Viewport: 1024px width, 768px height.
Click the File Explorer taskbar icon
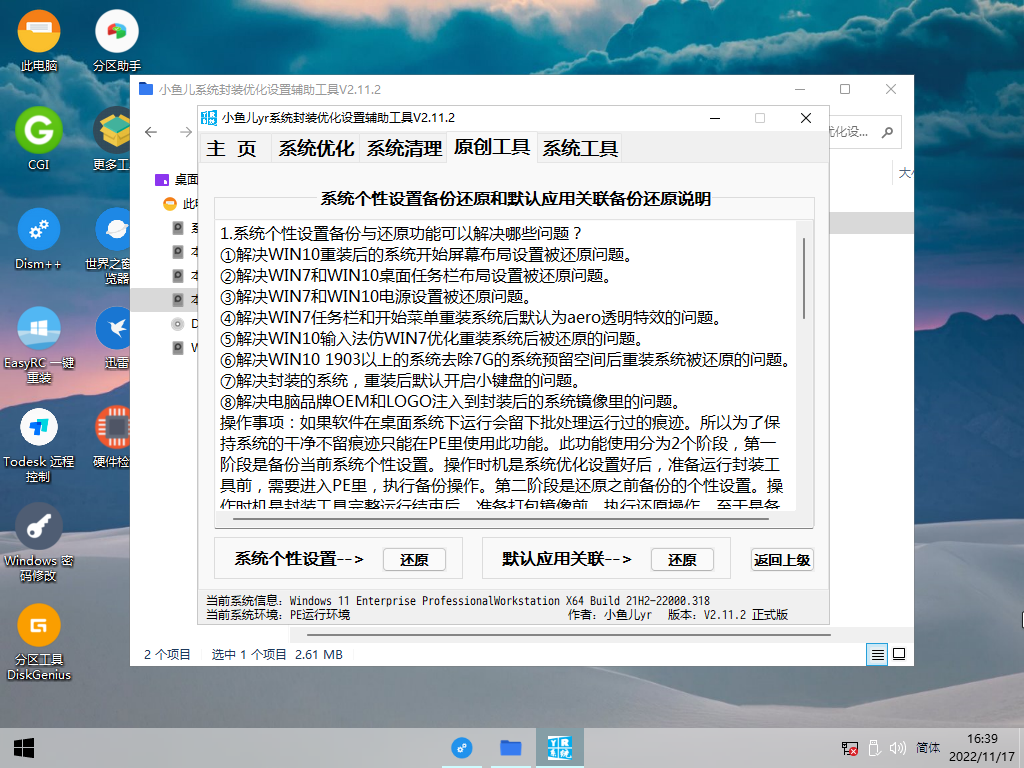(511, 748)
